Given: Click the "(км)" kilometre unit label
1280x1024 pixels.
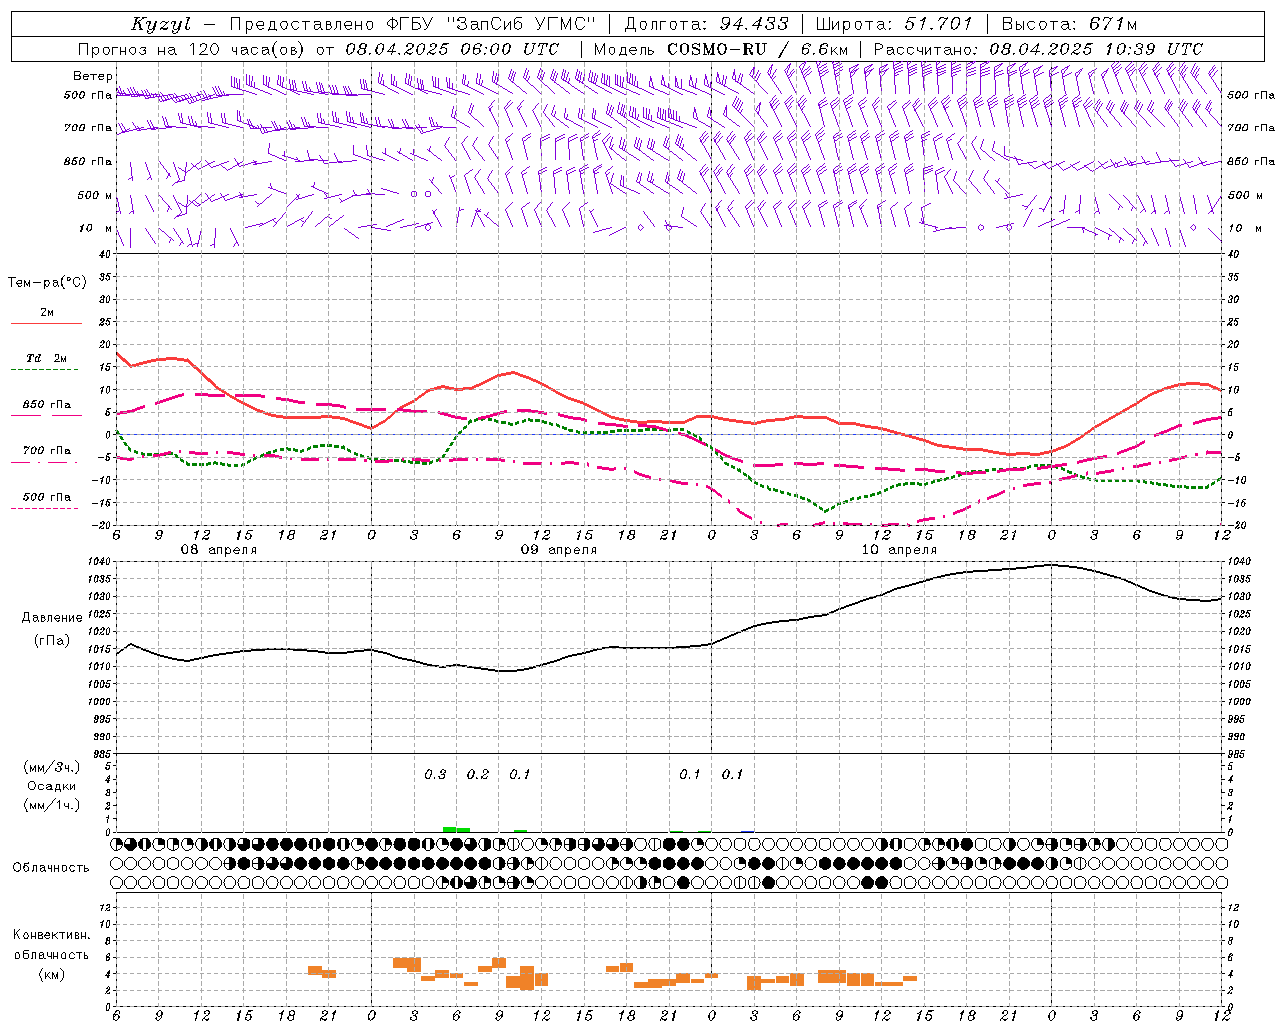Looking at the screenshot, I should [51, 974].
